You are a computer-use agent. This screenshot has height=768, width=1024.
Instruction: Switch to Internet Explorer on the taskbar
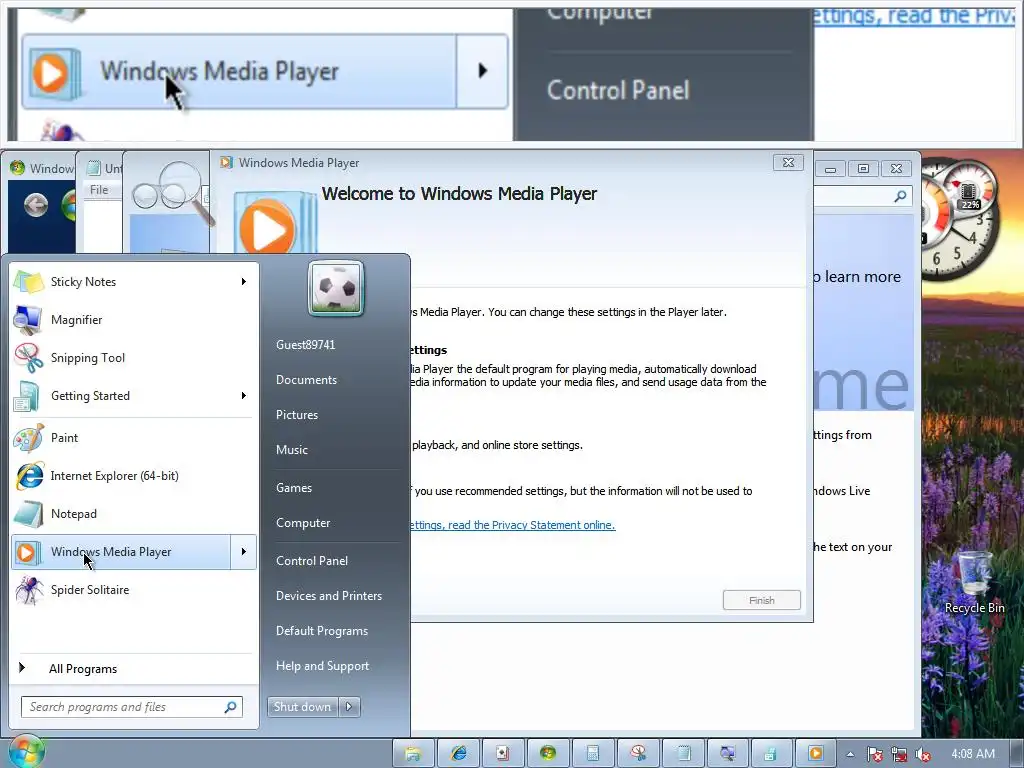(x=458, y=754)
